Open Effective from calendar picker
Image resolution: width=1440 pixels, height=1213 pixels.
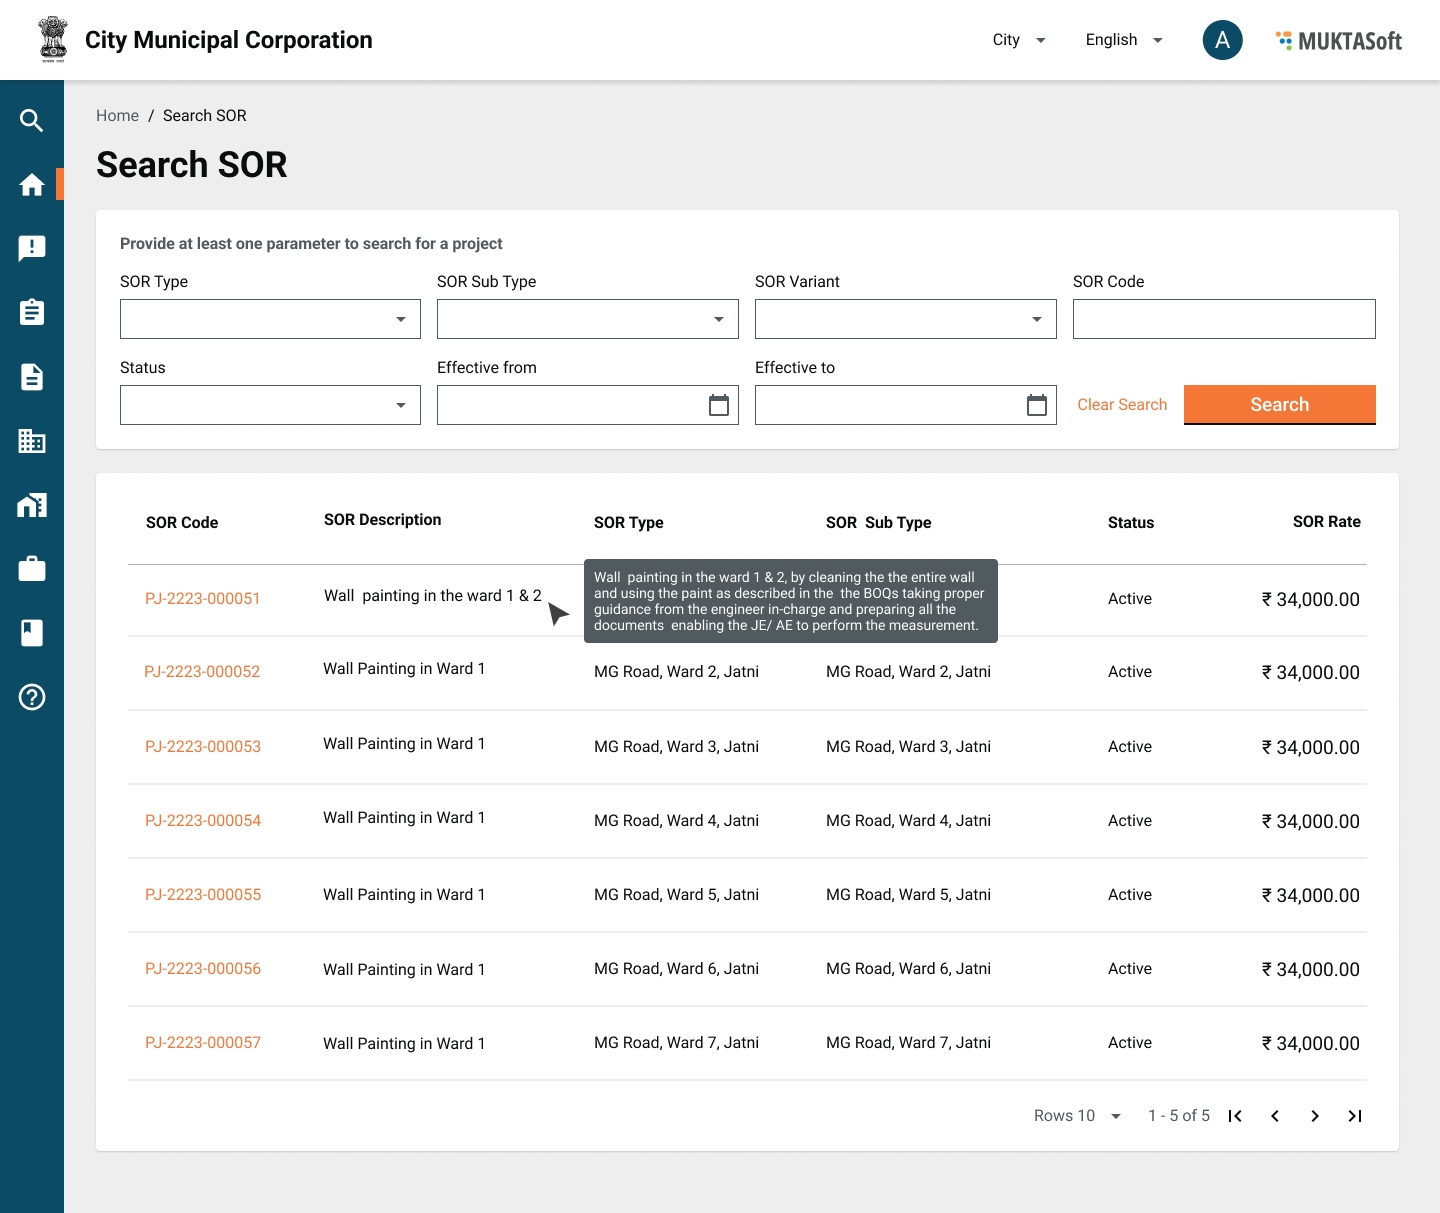pos(718,405)
